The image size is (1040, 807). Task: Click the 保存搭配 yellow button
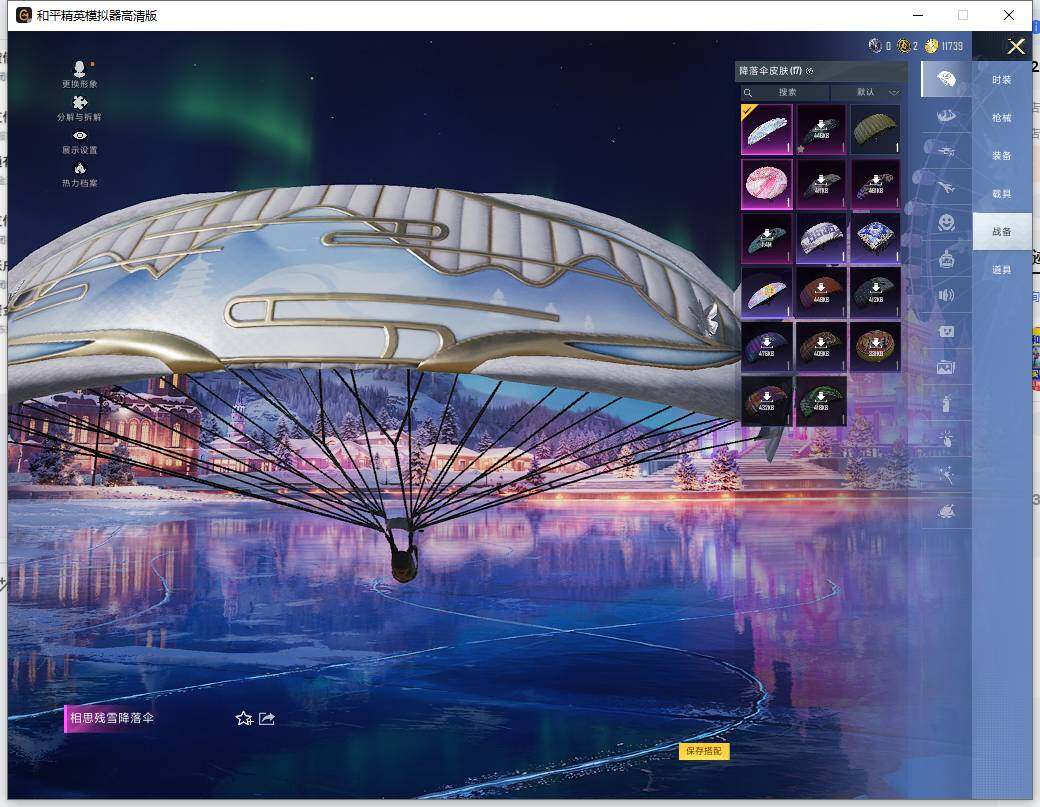(704, 751)
